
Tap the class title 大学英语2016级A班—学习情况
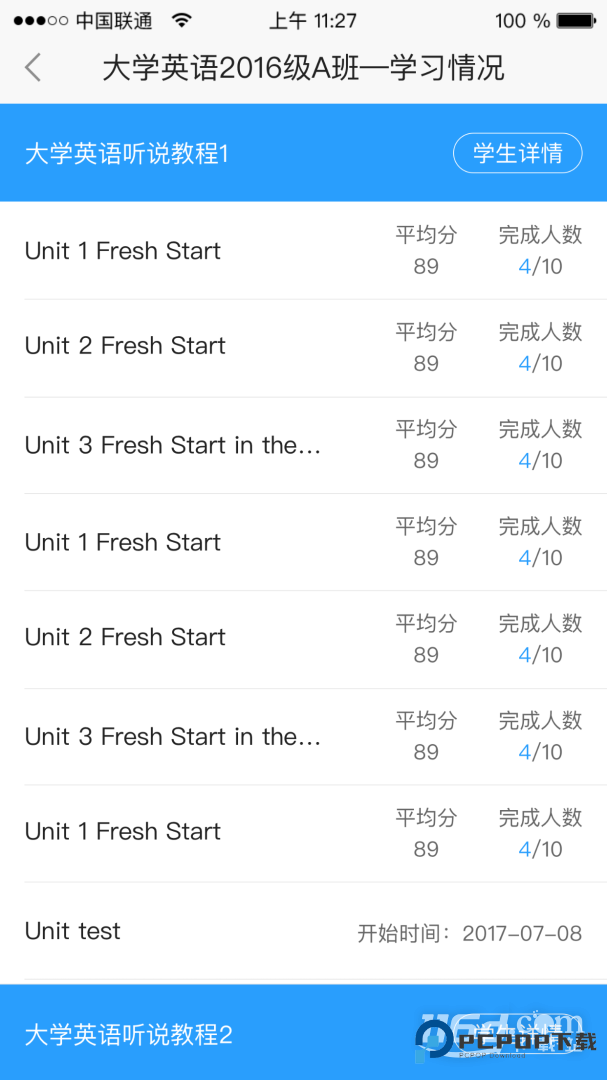pos(303,67)
